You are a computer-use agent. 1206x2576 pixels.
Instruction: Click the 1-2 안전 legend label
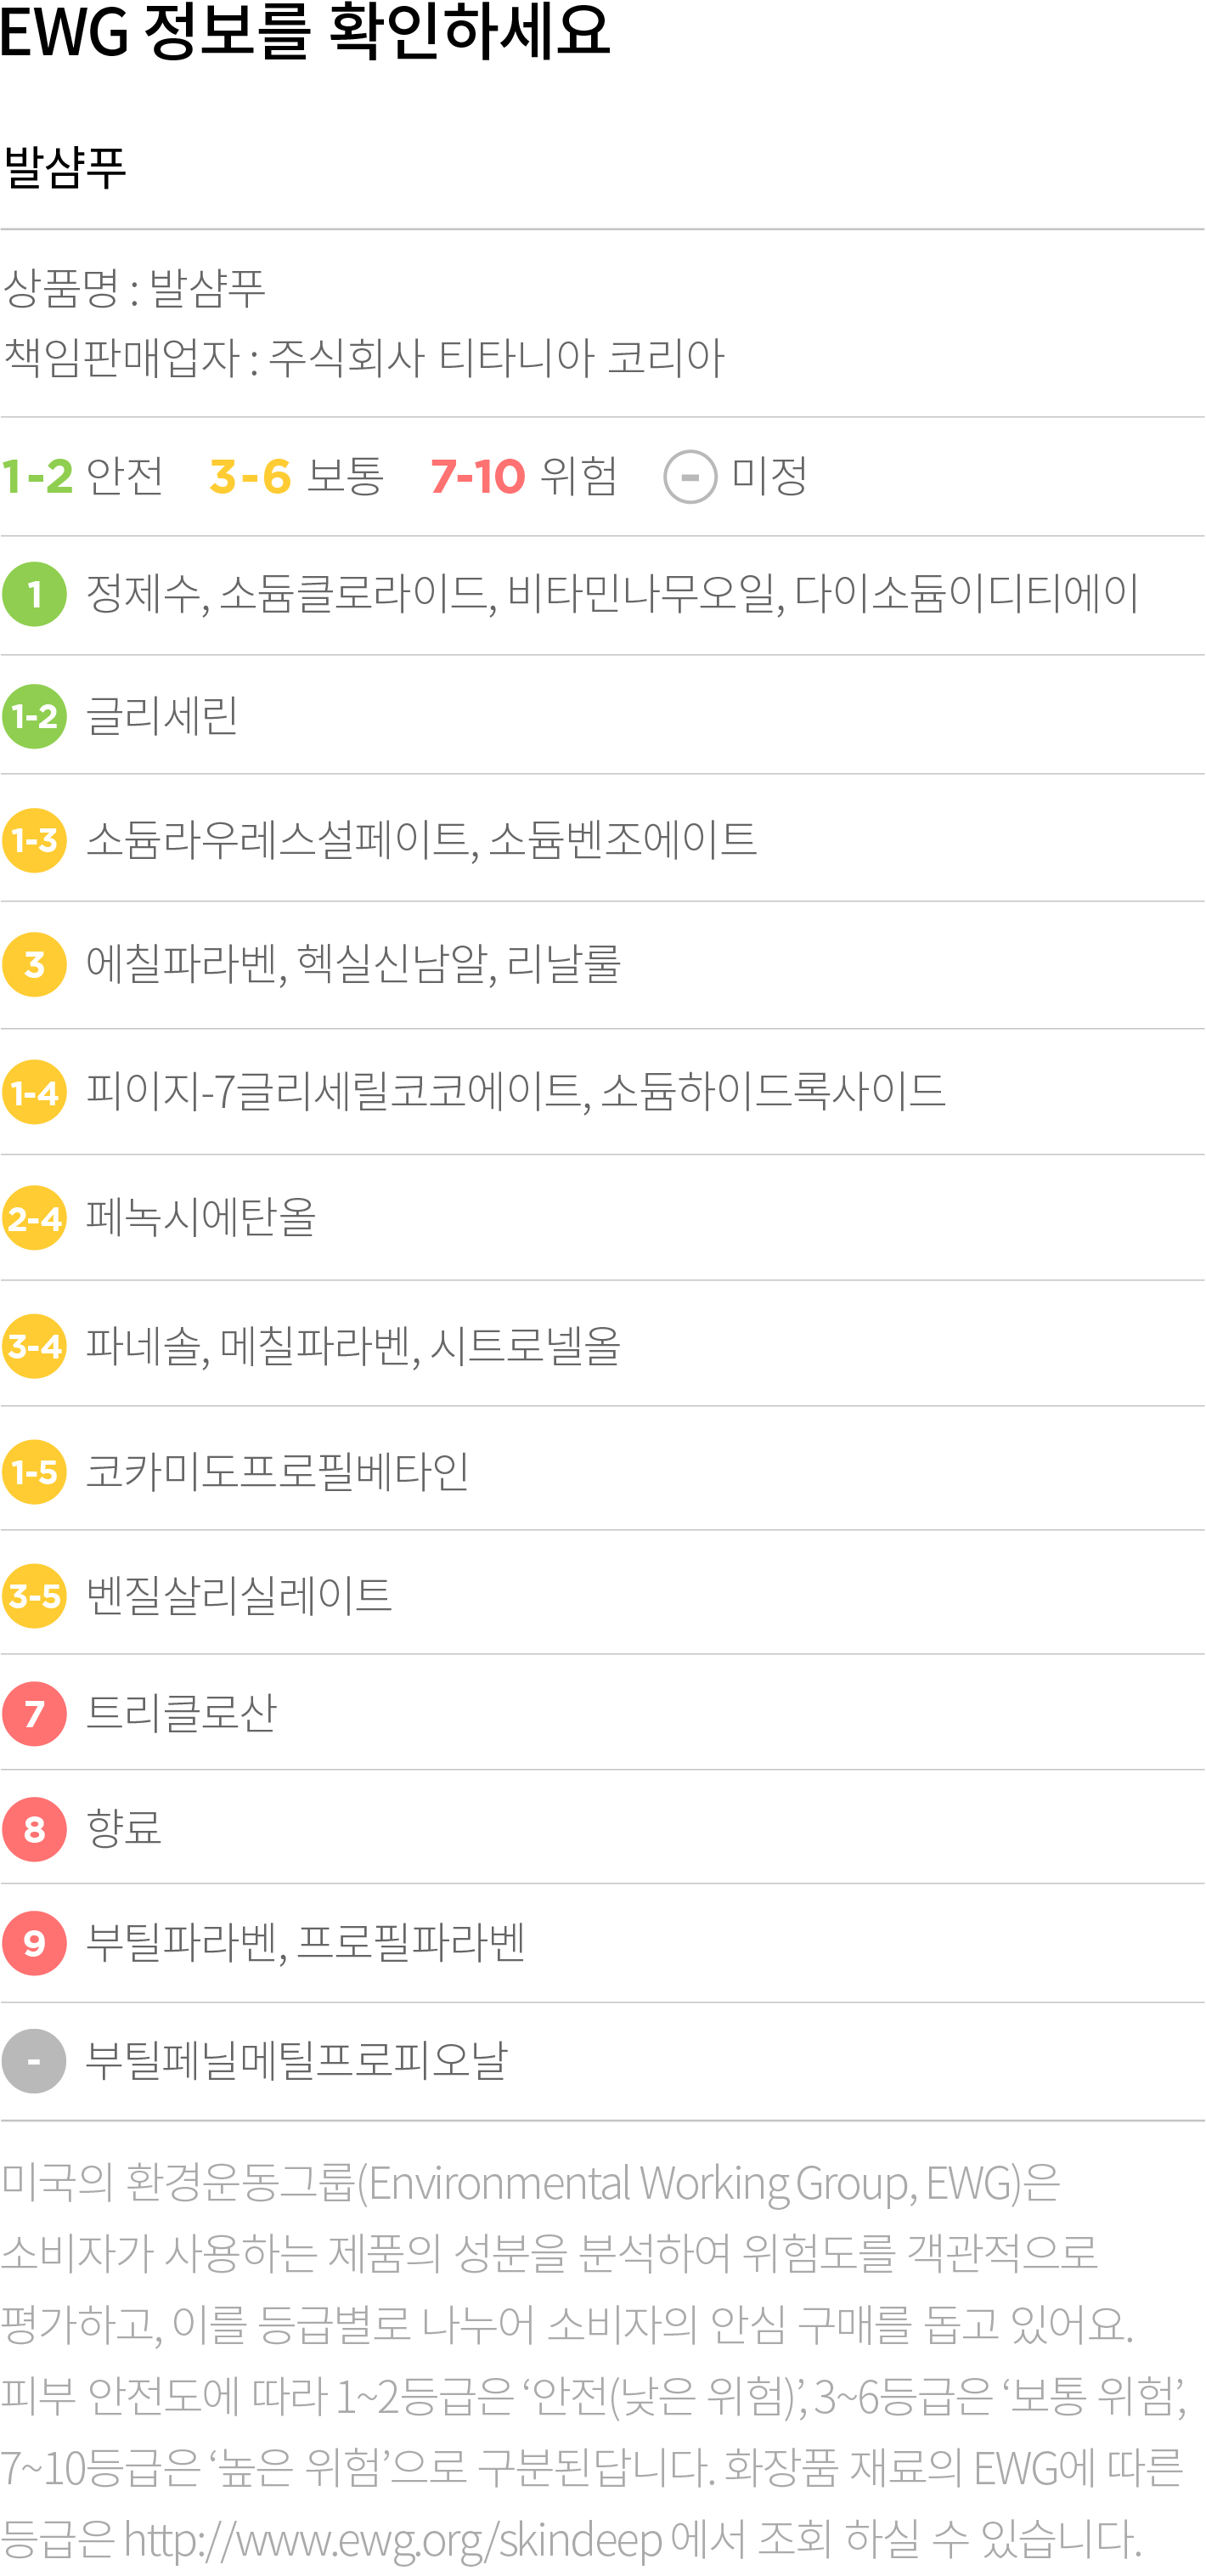83,476
